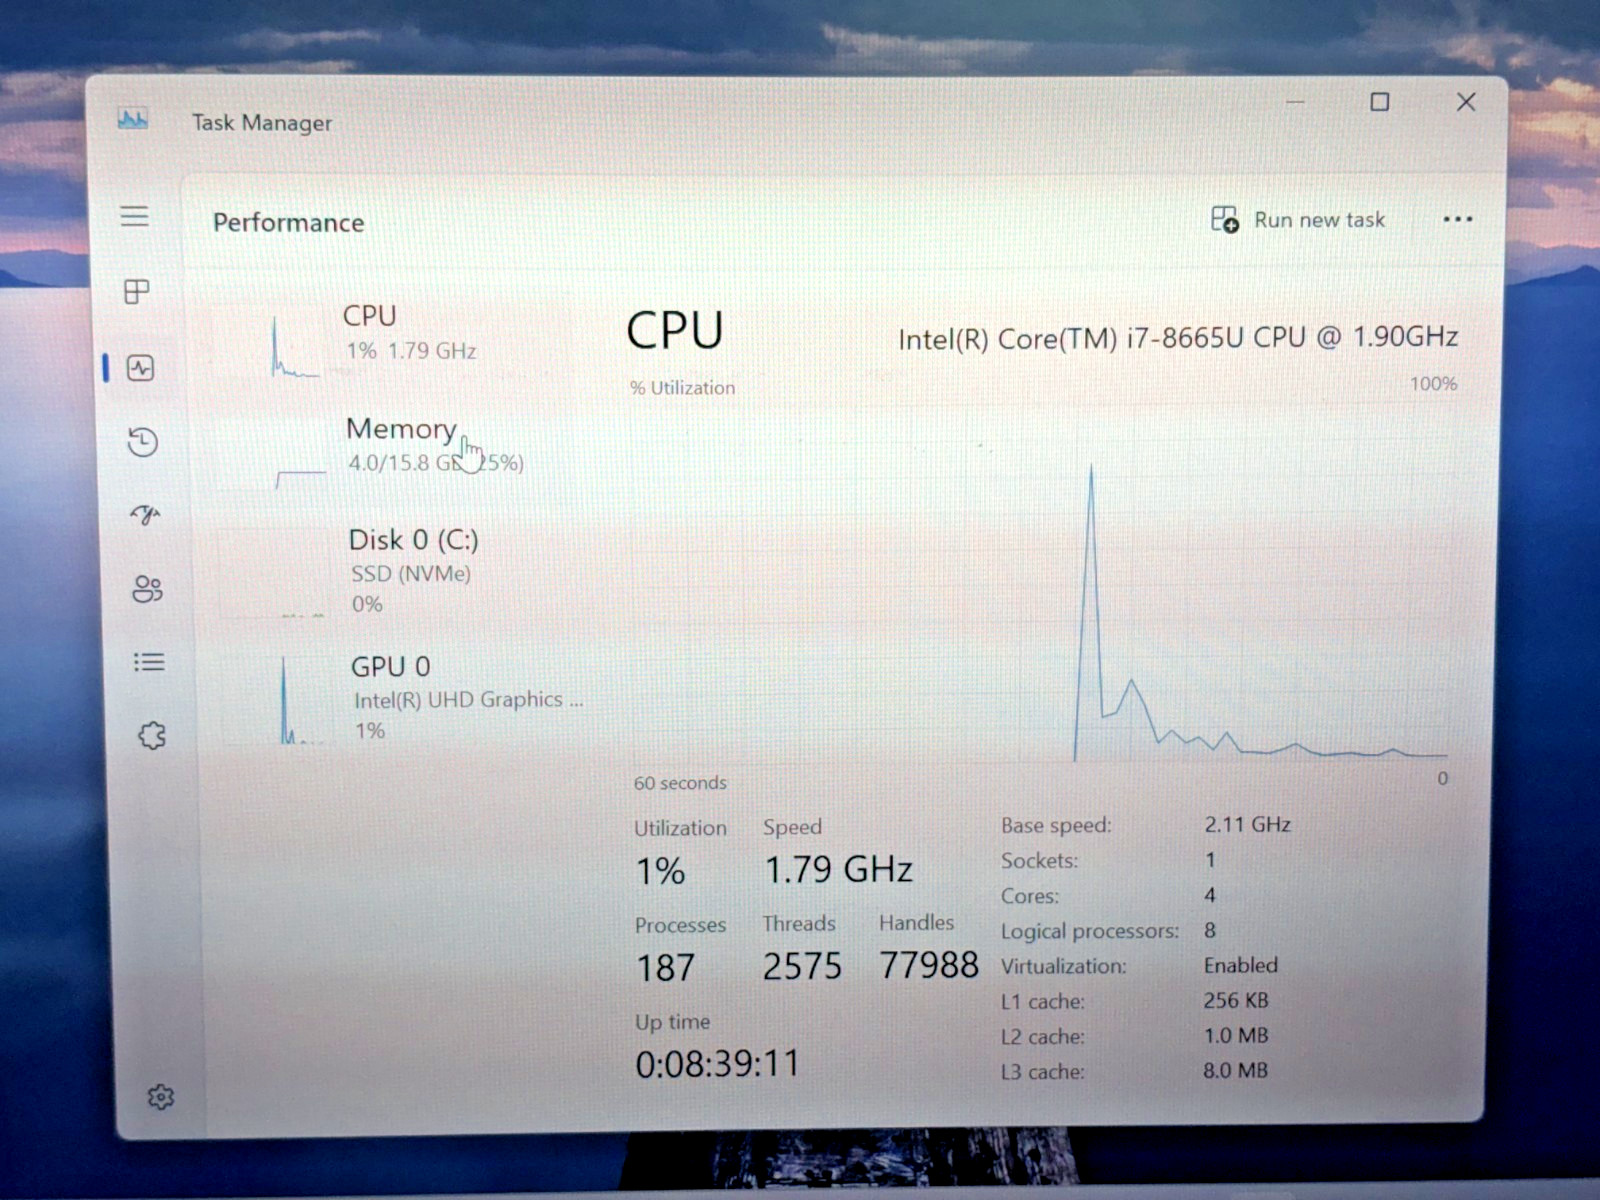Click the L2 cache value 1.0 MB
1600x1200 pixels.
pyautogui.click(x=1236, y=1035)
